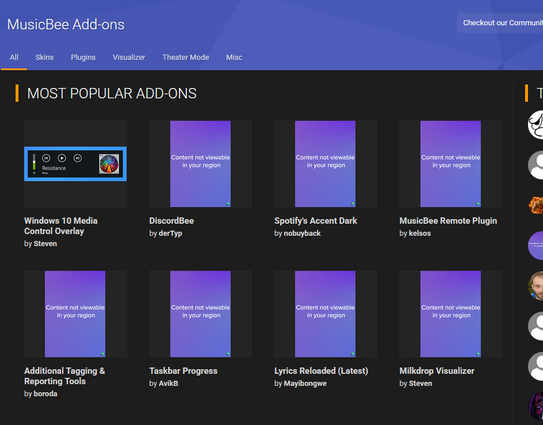Open Spotify's Accent Dark thumbnail image
The height and width of the screenshot is (425, 543).
[x=325, y=164]
